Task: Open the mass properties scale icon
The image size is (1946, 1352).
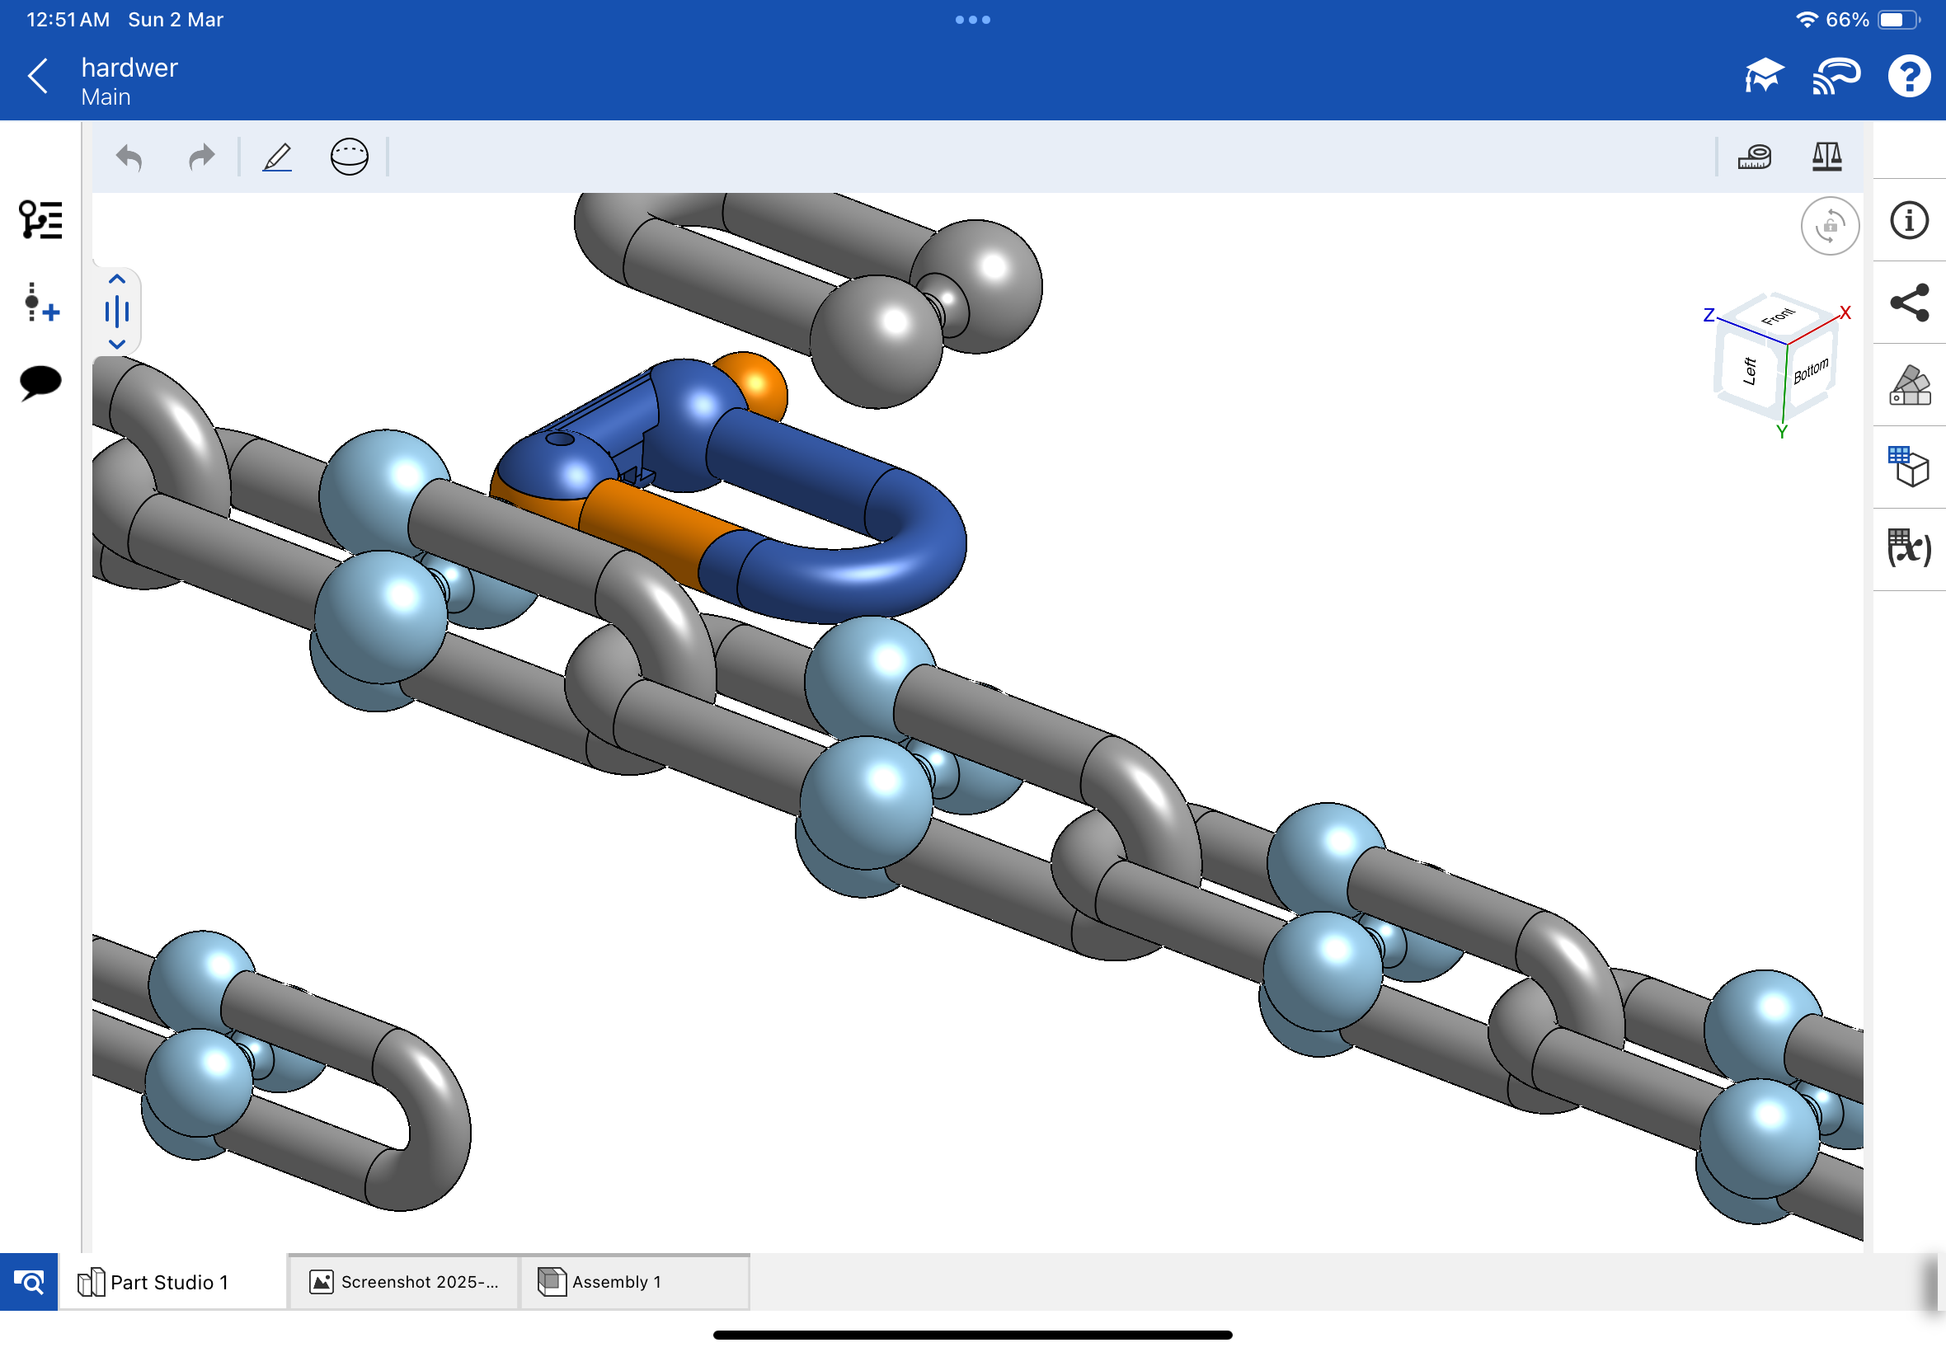Action: [1827, 157]
